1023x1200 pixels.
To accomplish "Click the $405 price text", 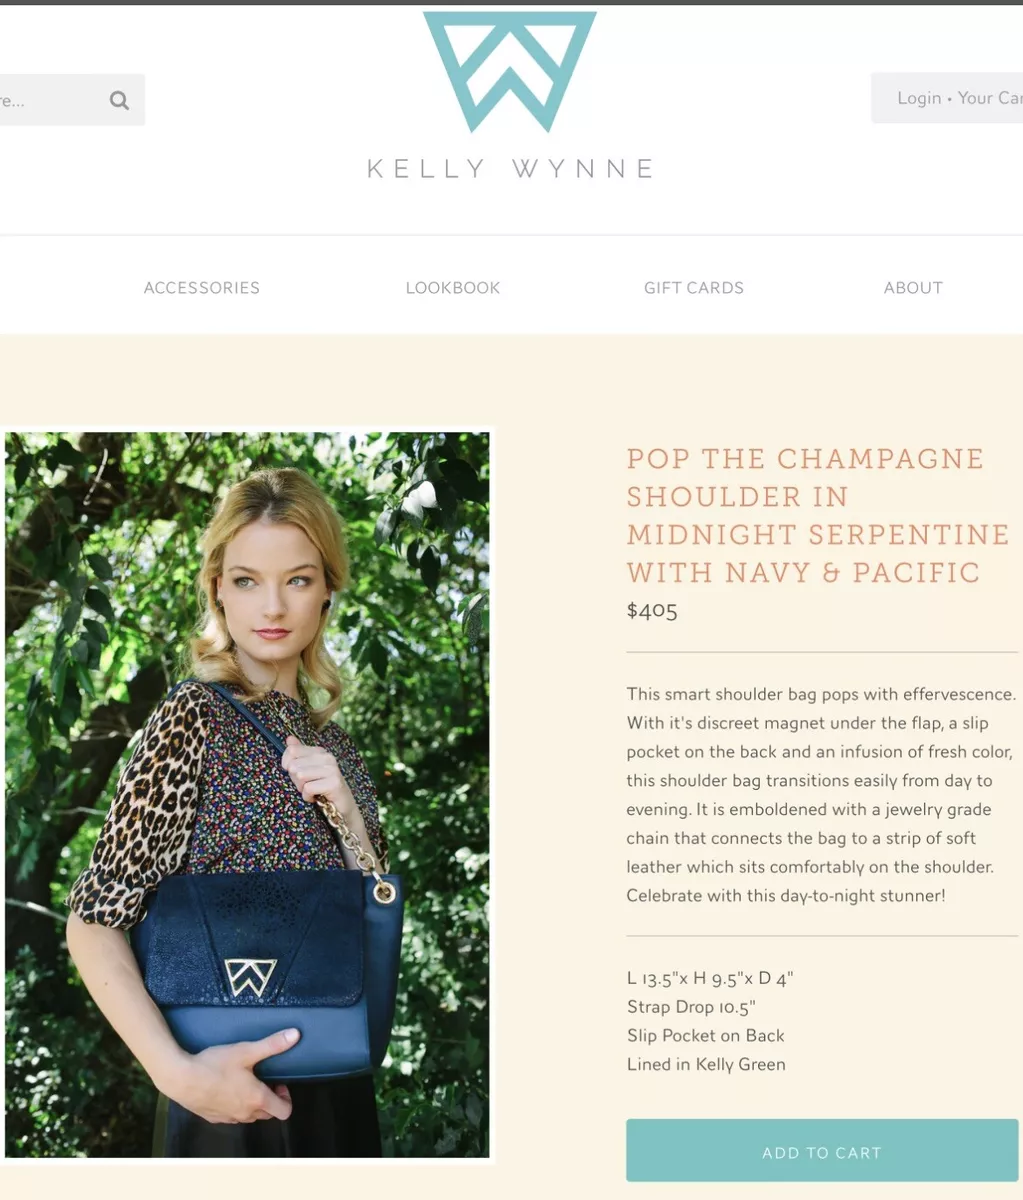I will [652, 610].
